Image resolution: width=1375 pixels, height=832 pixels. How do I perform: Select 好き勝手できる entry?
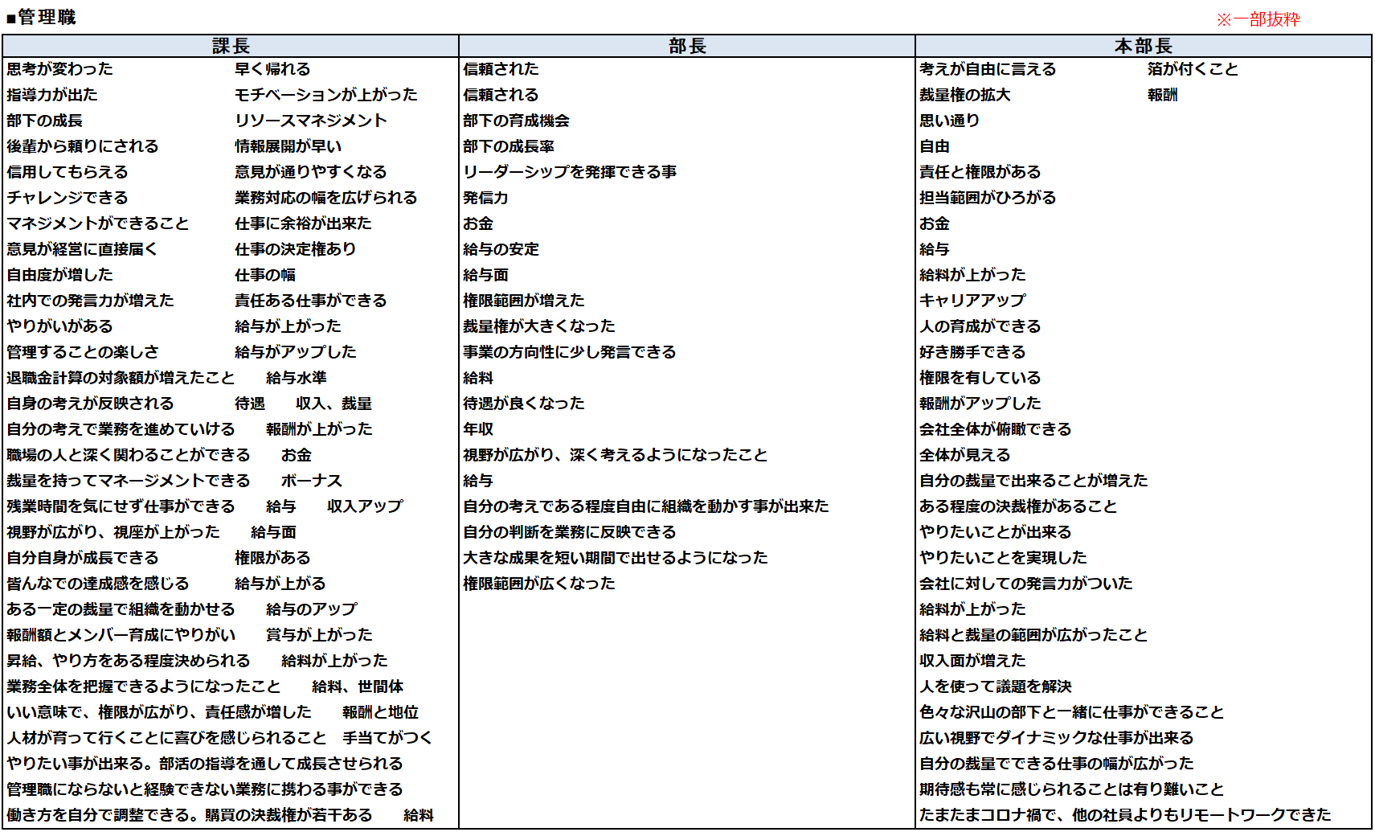(973, 352)
